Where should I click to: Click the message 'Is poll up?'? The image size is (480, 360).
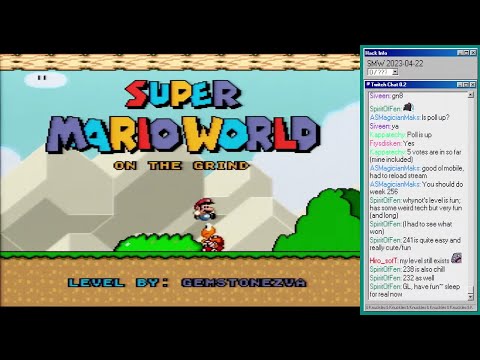pos(410,118)
